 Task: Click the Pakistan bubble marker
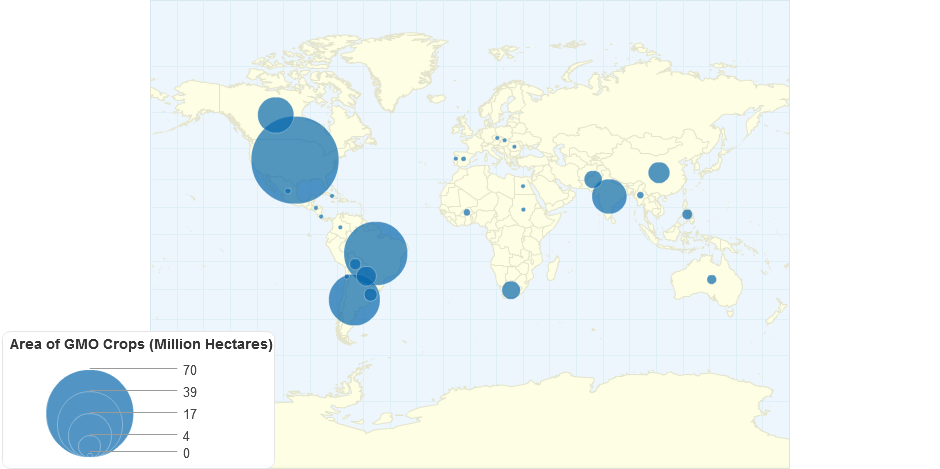point(592,179)
